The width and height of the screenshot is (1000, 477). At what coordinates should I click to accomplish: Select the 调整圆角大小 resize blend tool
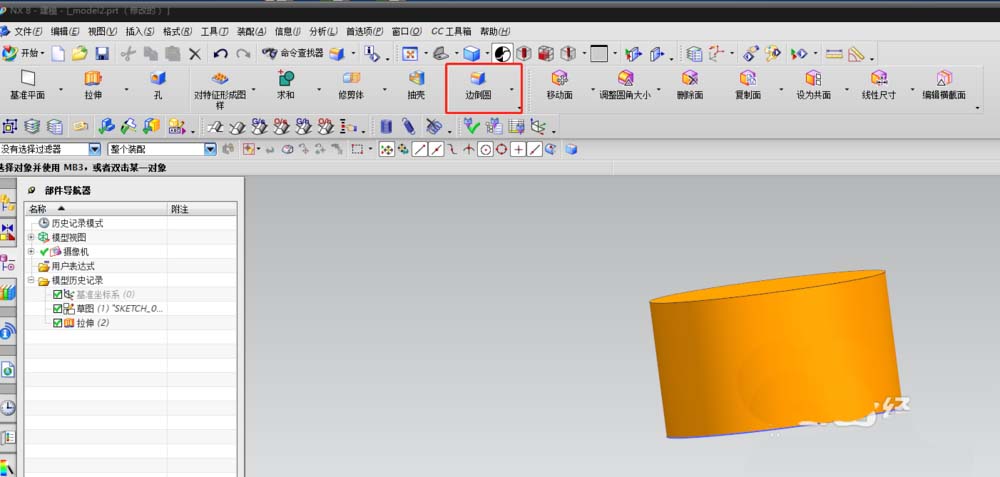pos(625,86)
